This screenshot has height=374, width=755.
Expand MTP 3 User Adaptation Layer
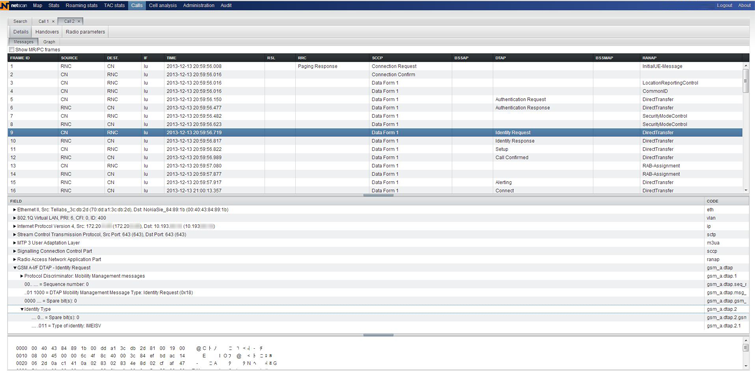click(14, 243)
